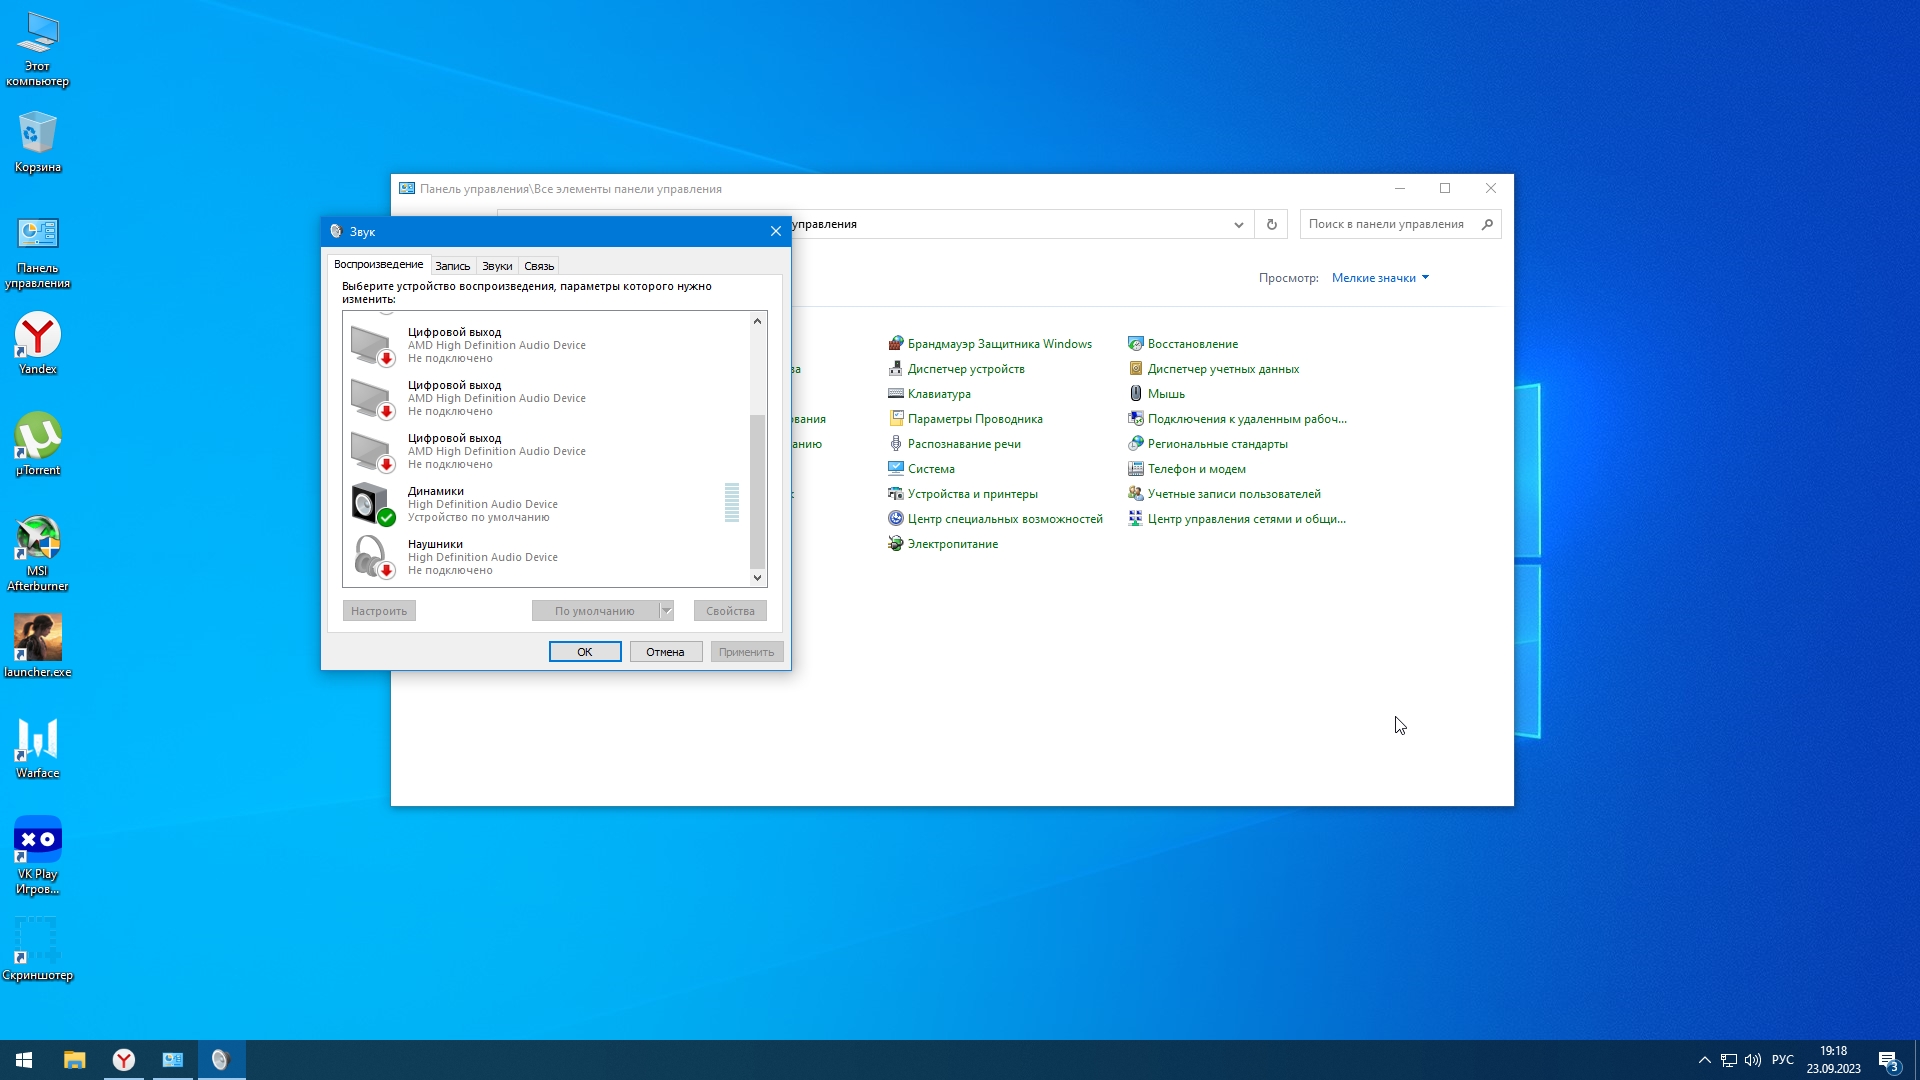Click the Поиск в панели управления field
Viewport: 1920px width, 1080px height.
pyautogui.click(x=1388, y=224)
